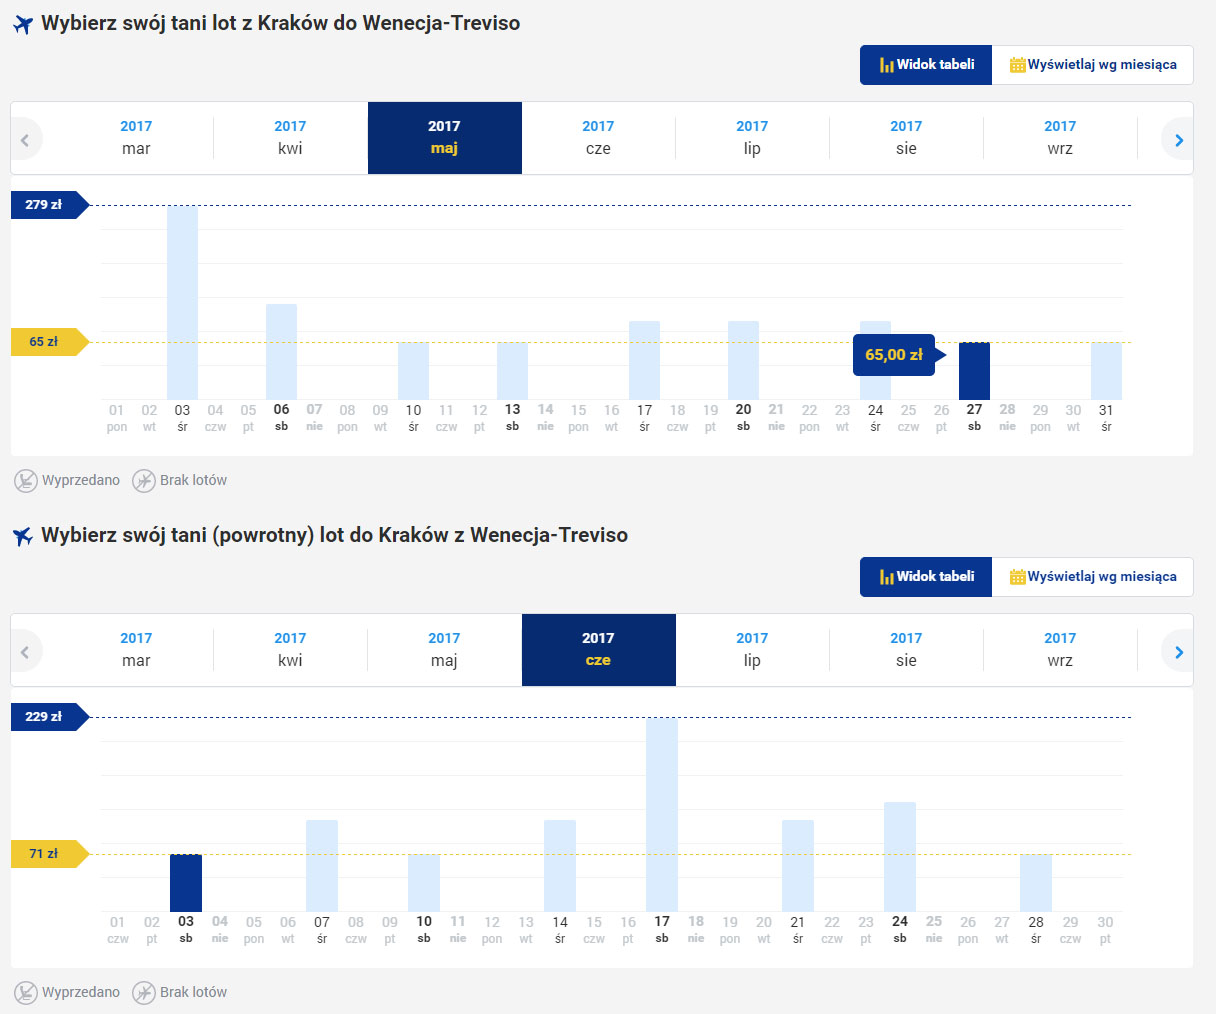The height and width of the screenshot is (1014, 1216).
Task: Click the Wyprzedano sold-out icon under return chart
Action: [x=26, y=993]
